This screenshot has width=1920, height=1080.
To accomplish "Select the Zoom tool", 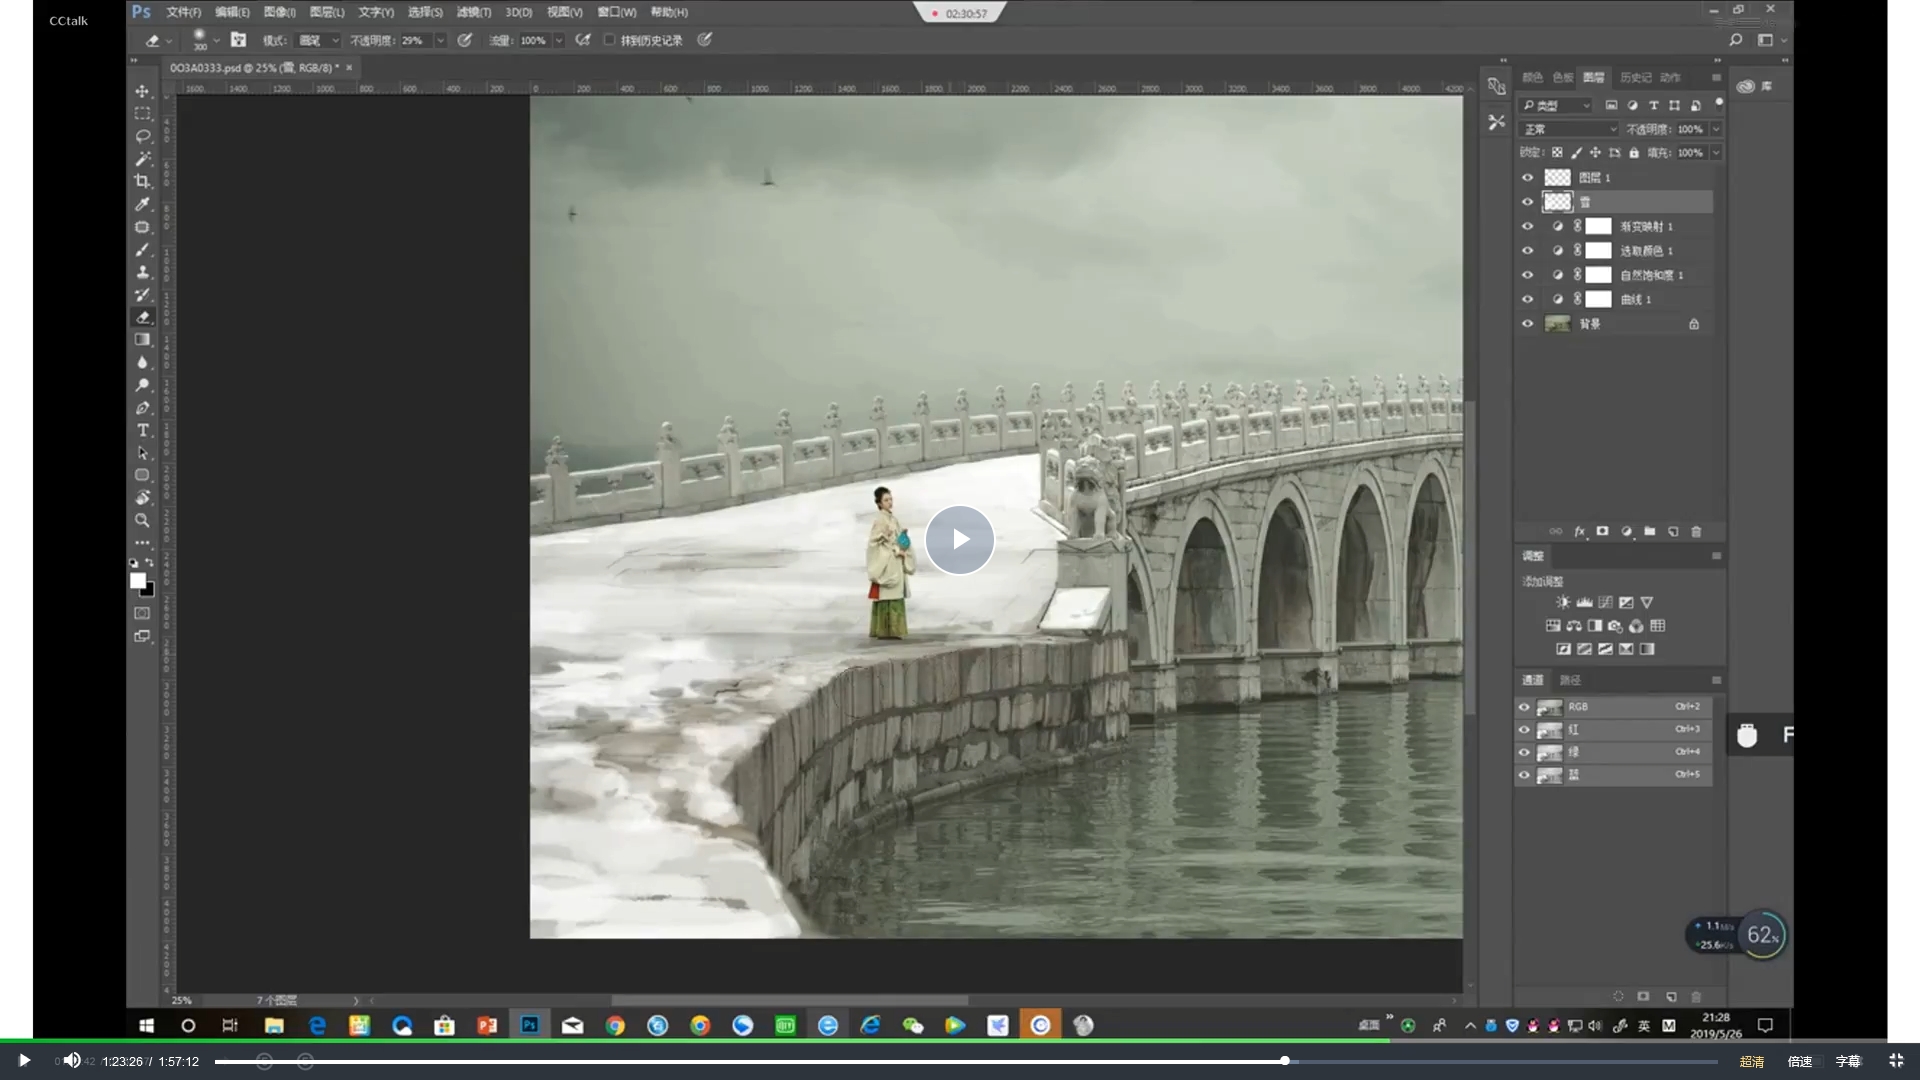I will (x=142, y=520).
